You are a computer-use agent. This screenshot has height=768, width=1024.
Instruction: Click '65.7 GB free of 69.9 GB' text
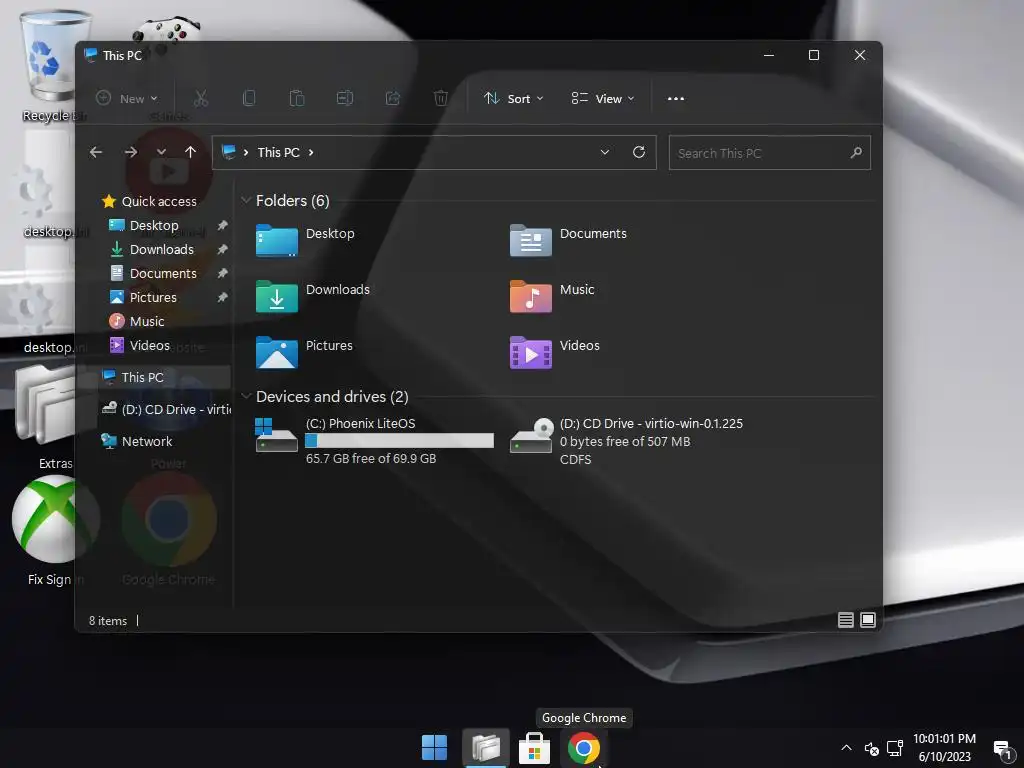[371, 458]
